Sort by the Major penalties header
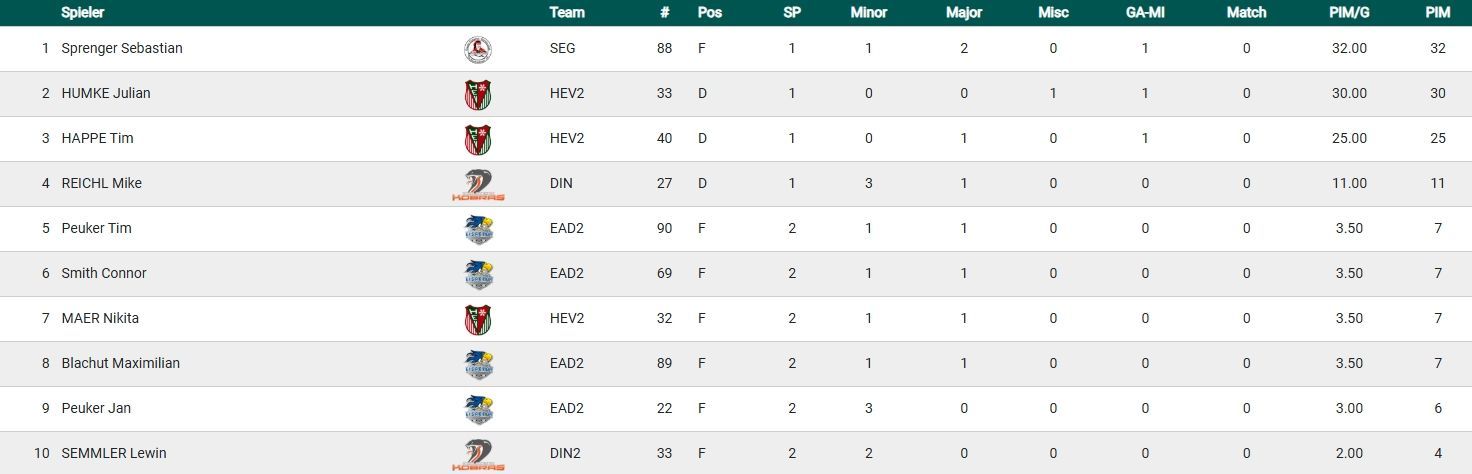The width and height of the screenshot is (1472, 474). (964, 13)
